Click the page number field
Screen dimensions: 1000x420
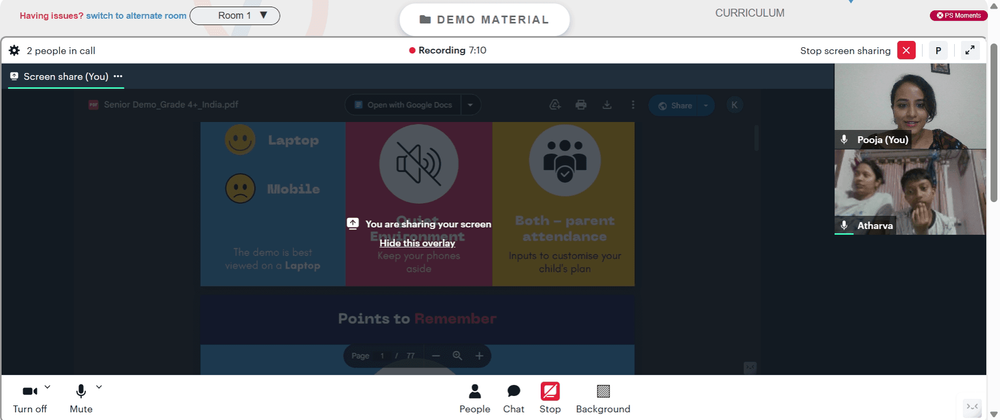[383, 356]
